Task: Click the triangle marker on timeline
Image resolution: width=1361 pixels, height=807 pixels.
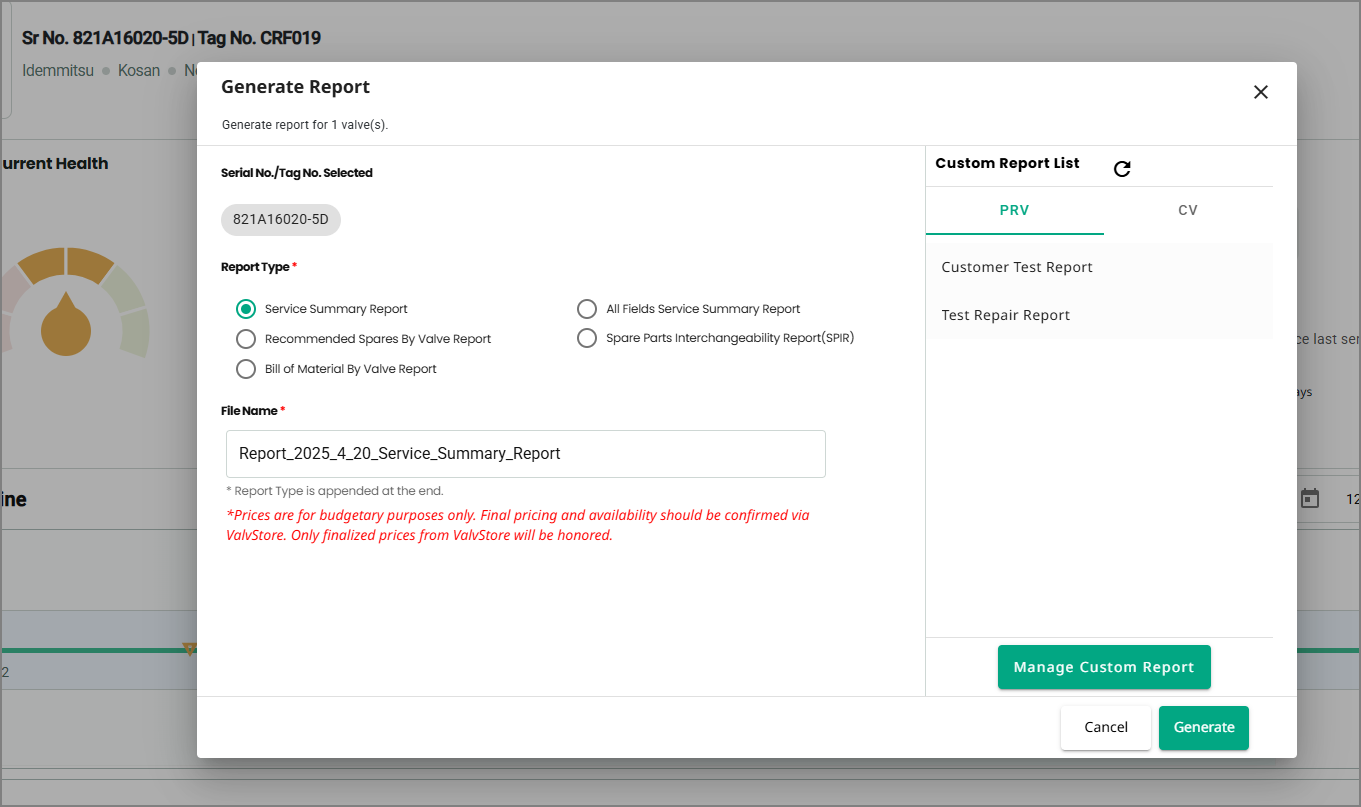Action: 189,649
